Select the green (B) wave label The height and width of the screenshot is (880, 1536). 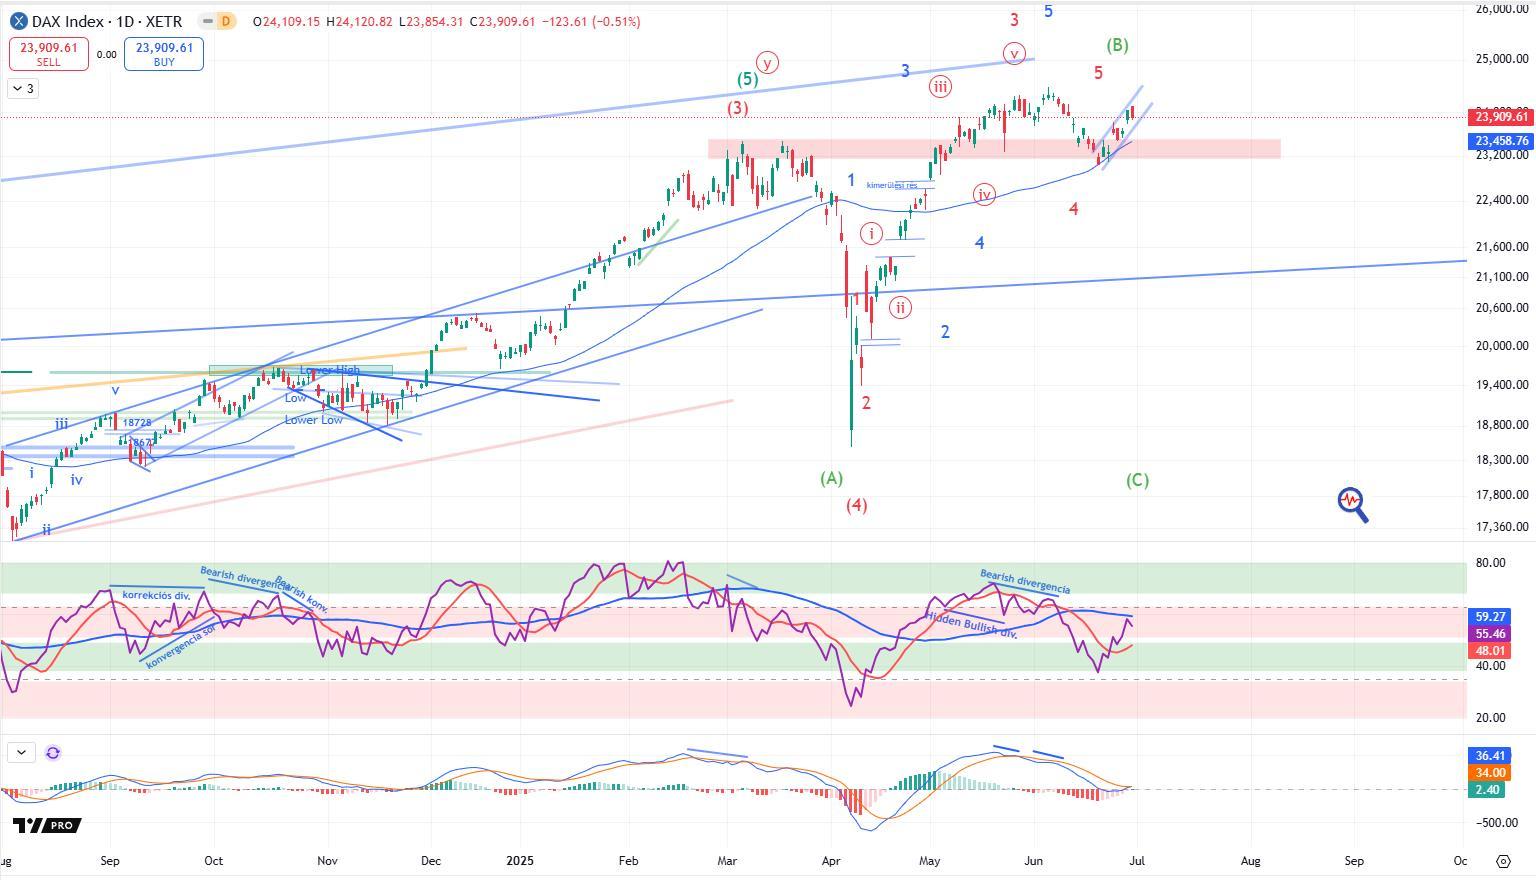(1118, 45)
